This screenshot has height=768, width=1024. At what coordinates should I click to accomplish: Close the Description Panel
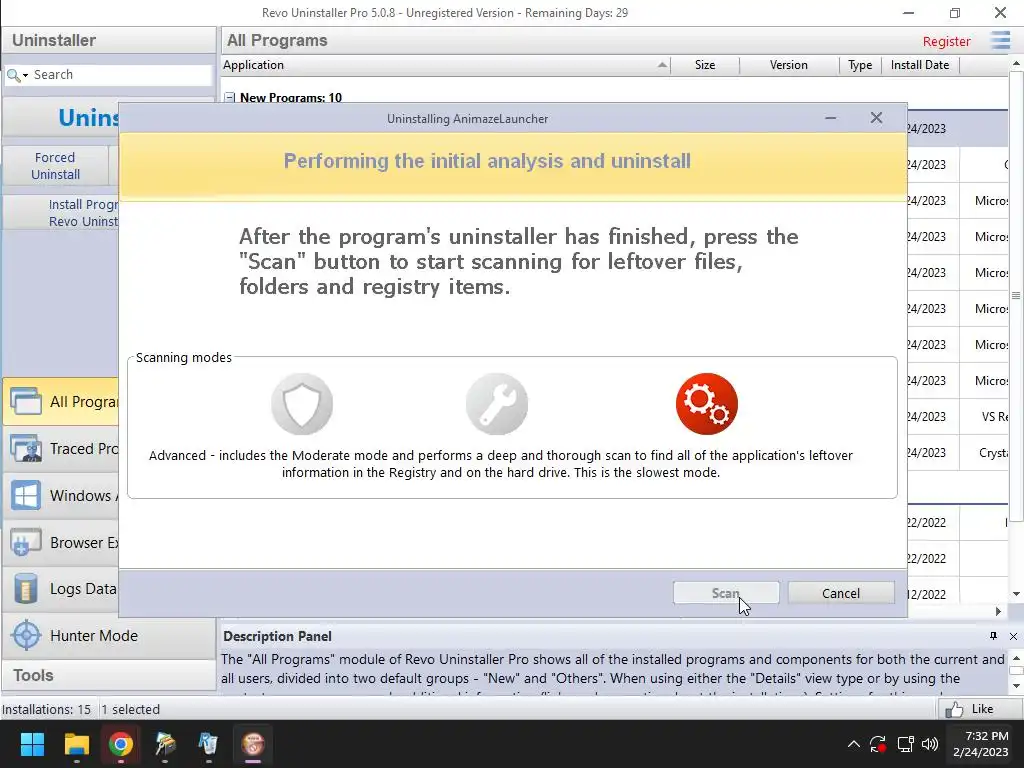point(1014,636)
